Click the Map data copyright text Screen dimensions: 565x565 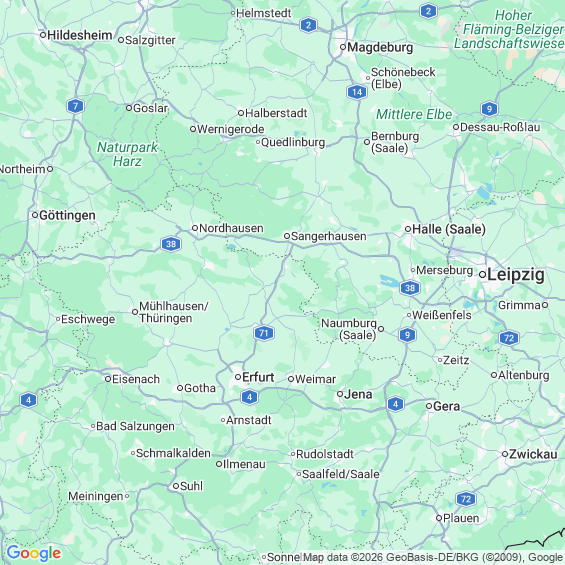433,557
